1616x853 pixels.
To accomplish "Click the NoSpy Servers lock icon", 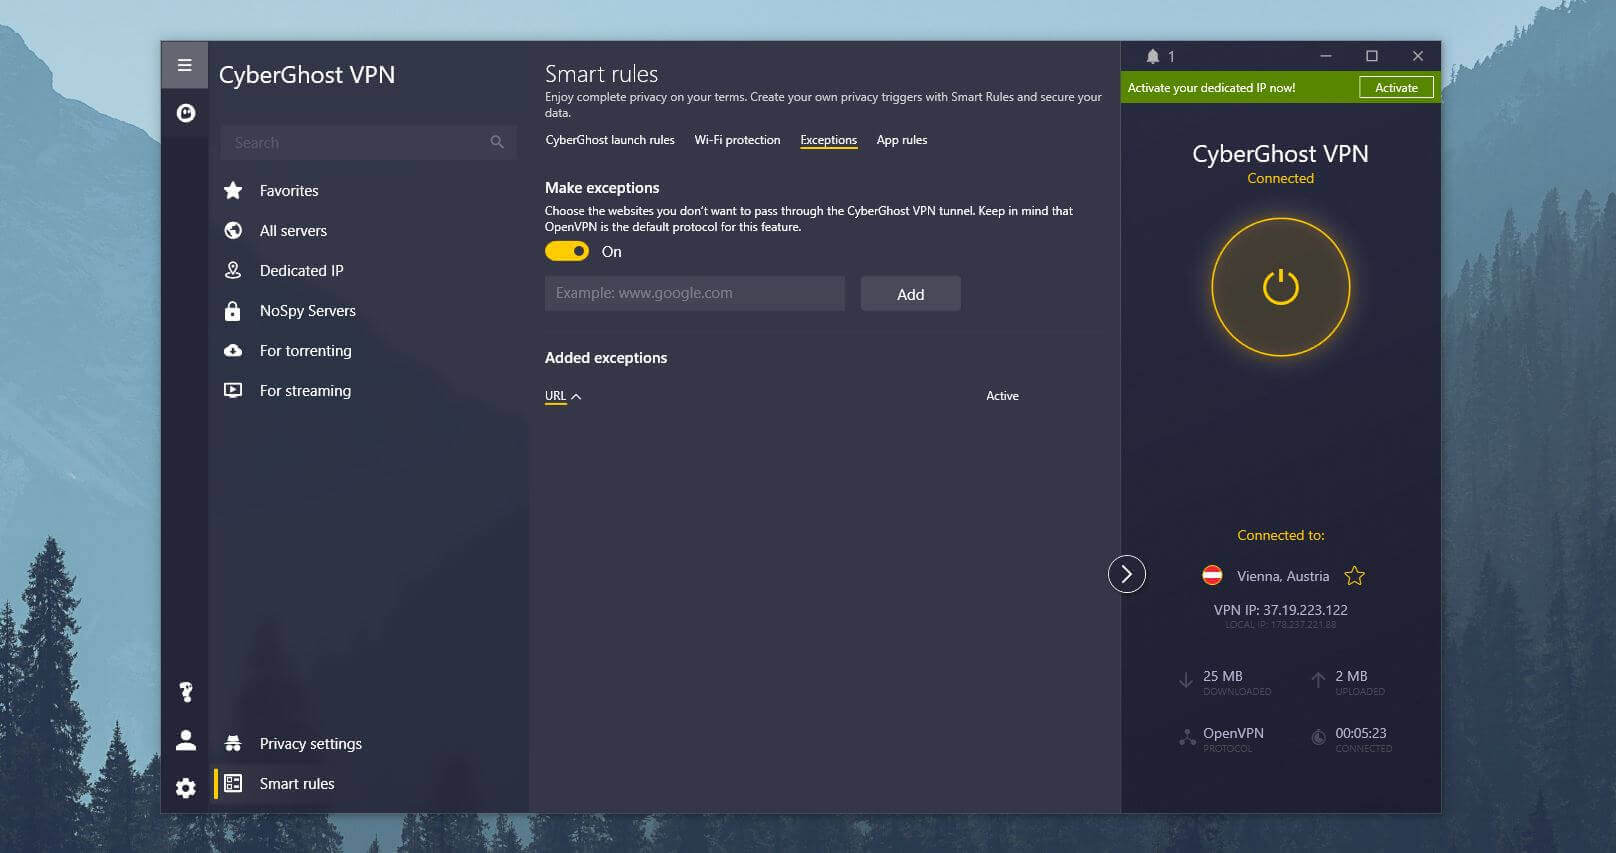I will [233, 311].
